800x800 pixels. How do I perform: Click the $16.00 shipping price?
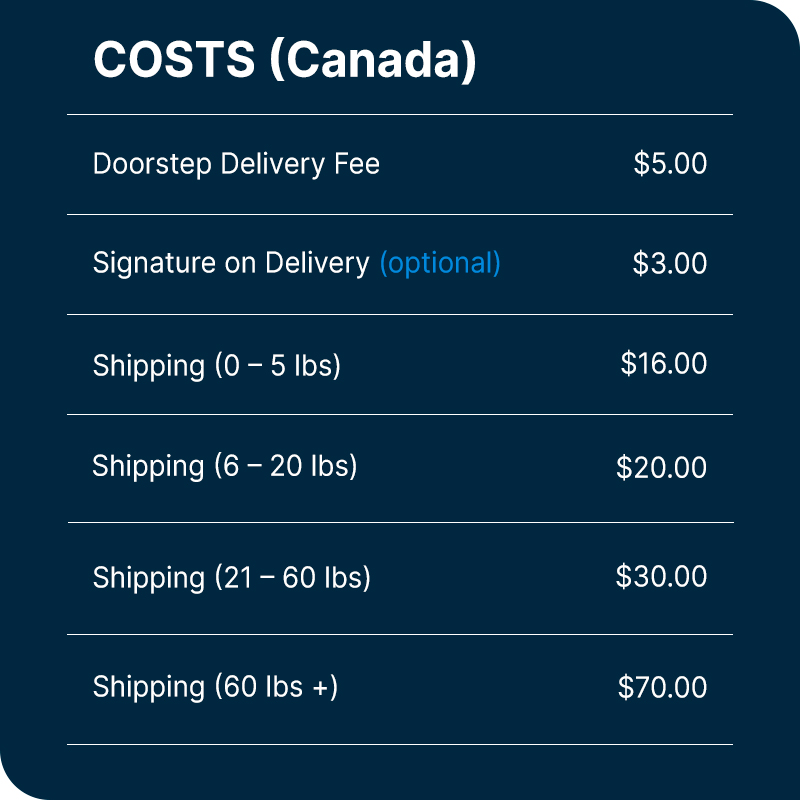(663, 363)
